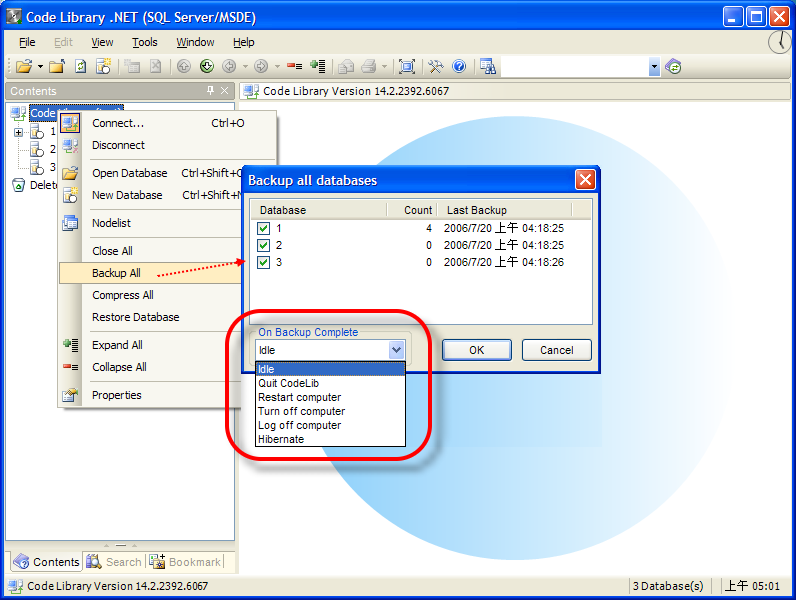Viewport: 796px width, 600px height.
Task: Open the back history dropdown arrow
Action: 245,66
